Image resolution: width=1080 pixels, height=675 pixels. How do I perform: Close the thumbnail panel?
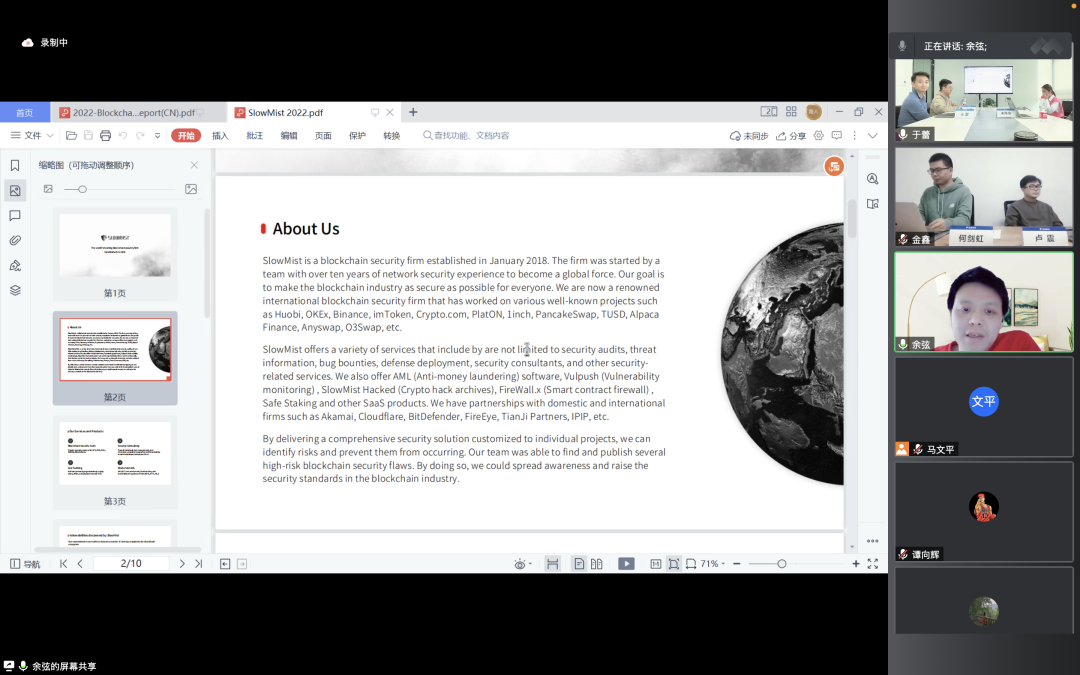[194, 165]
